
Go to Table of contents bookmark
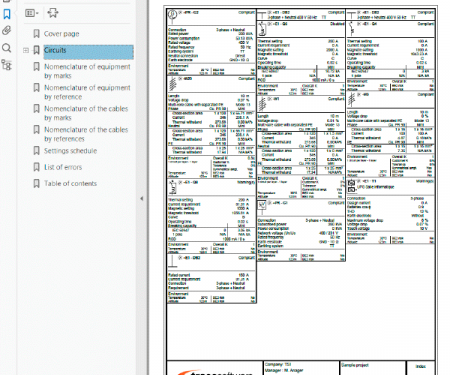[70, 183]
